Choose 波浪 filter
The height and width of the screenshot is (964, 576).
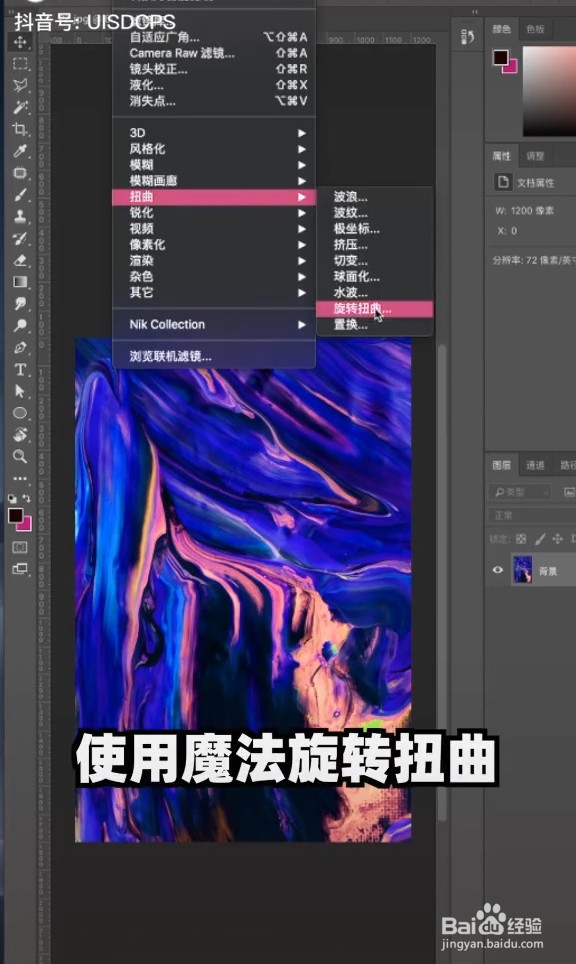tap(374, 197)
